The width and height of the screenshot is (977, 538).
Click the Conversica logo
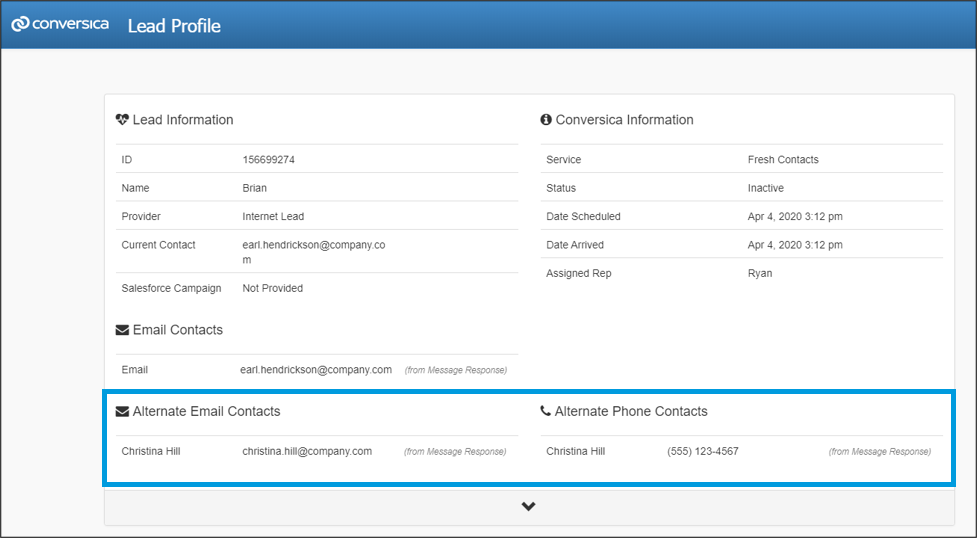(60, 24)
